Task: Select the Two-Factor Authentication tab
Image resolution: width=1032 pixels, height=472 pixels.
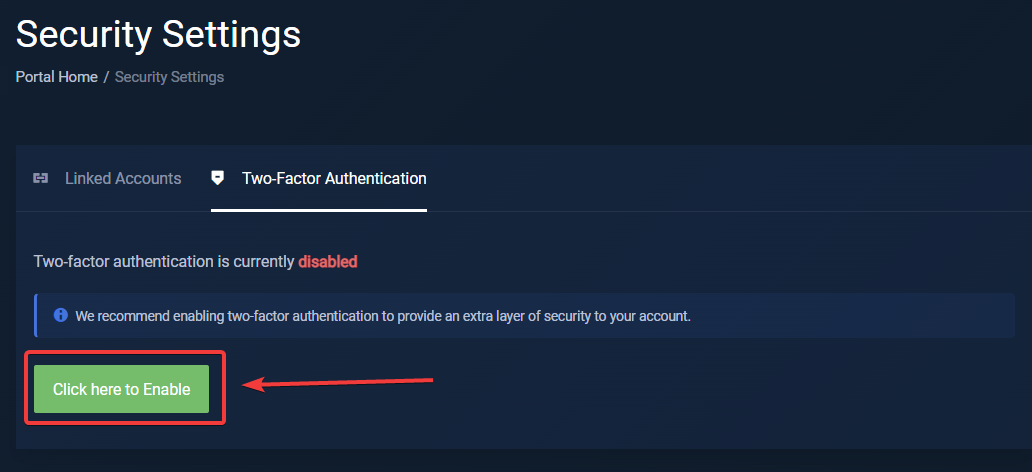Action: coord(334,178)
